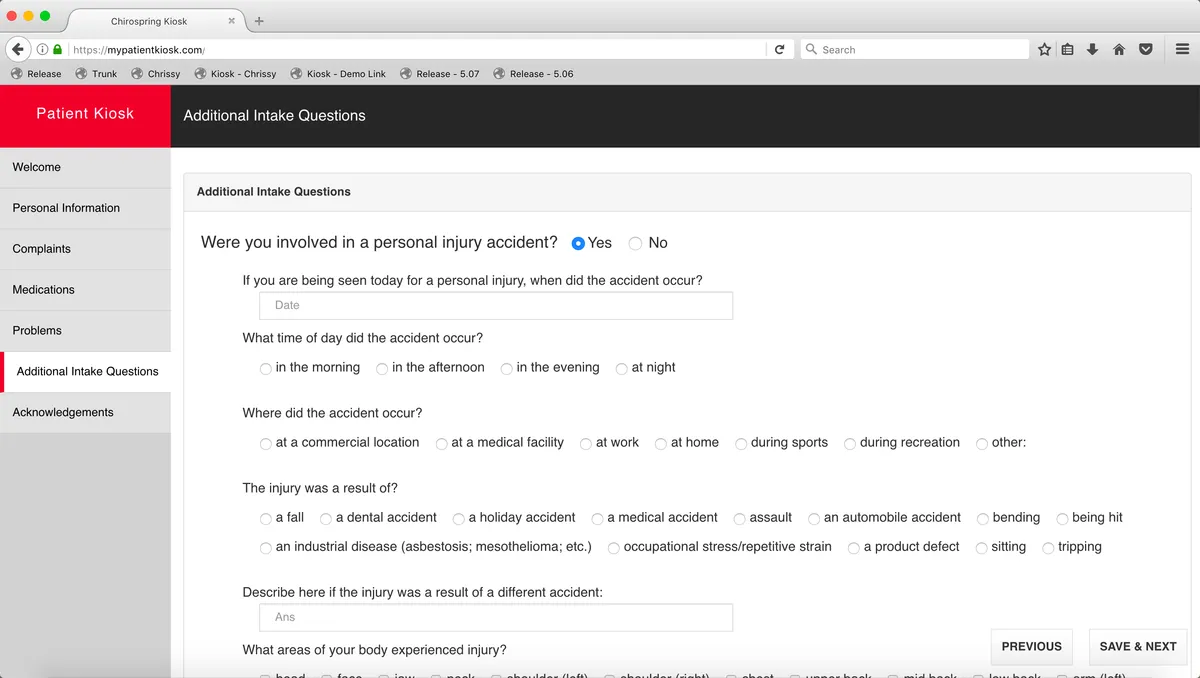Click the browser back arrow button
The width and height of the screenshot is (1200, 678).
18,49
